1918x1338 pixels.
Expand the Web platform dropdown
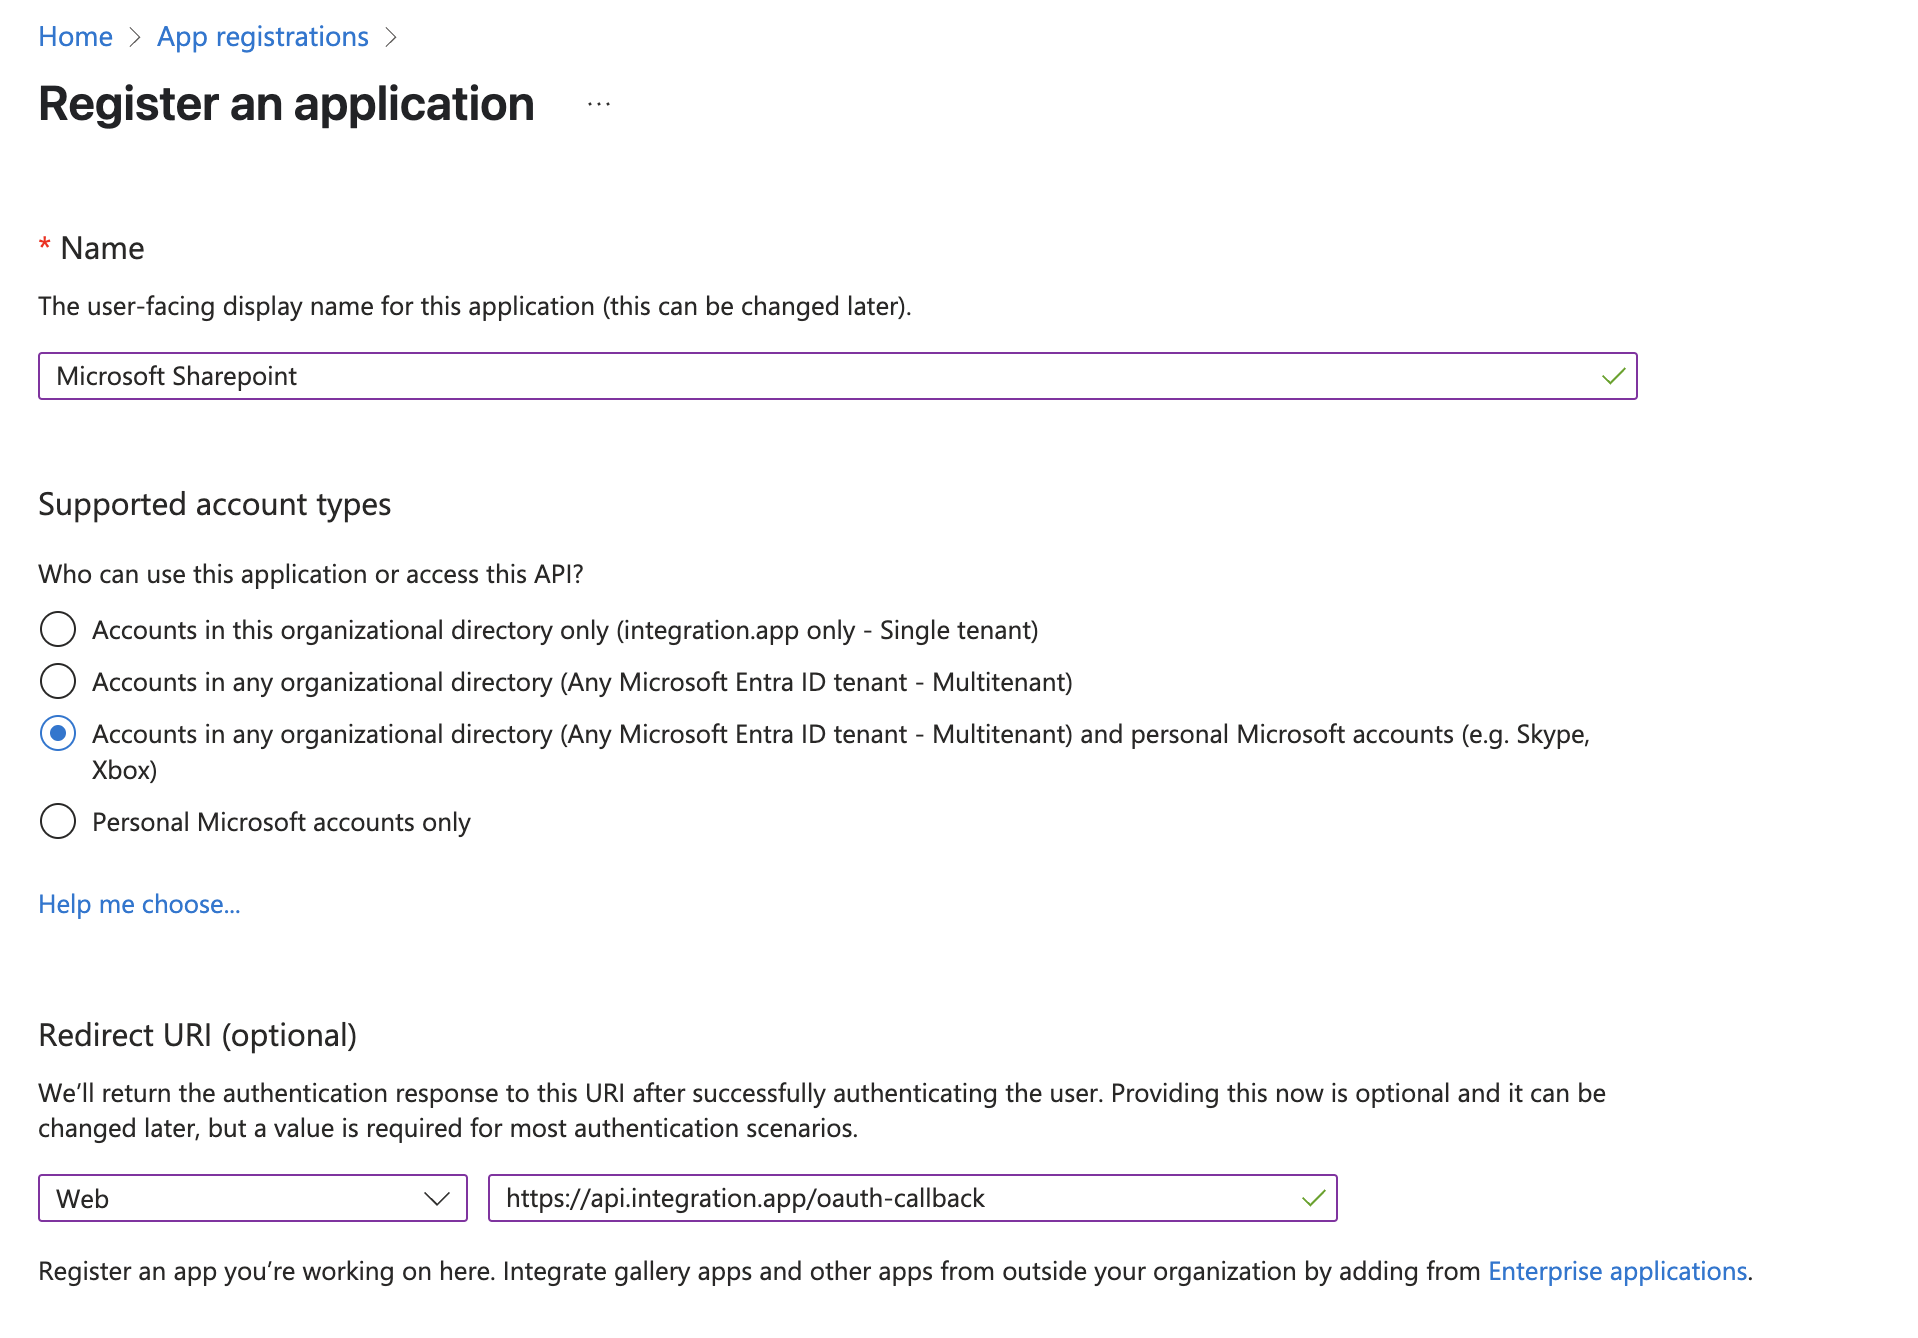pos(250,1198)
